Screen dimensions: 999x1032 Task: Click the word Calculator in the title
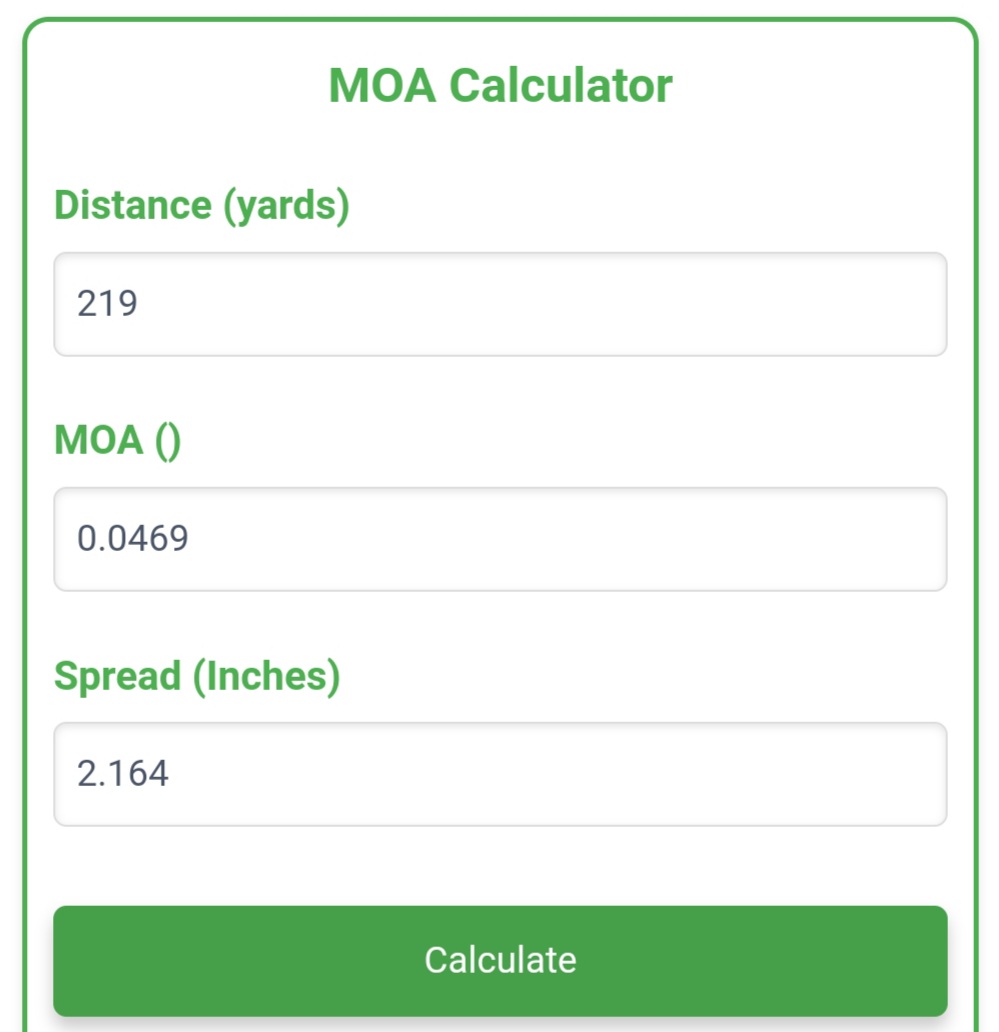pyautogui.click(x=561, y=86)
